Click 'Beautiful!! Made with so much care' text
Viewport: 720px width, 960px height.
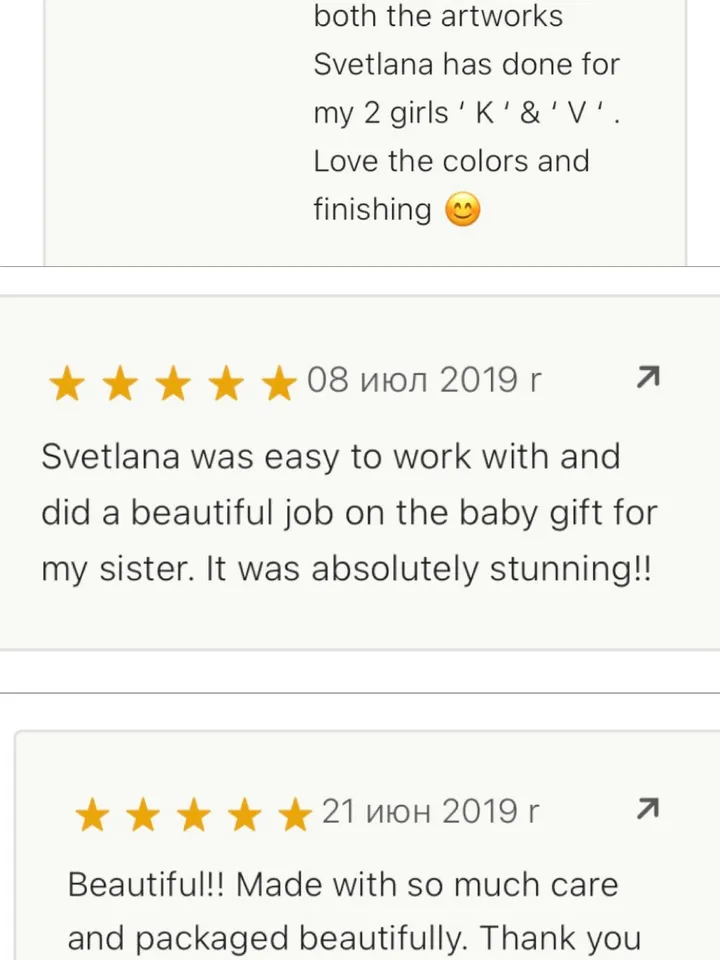coord(343,885)
